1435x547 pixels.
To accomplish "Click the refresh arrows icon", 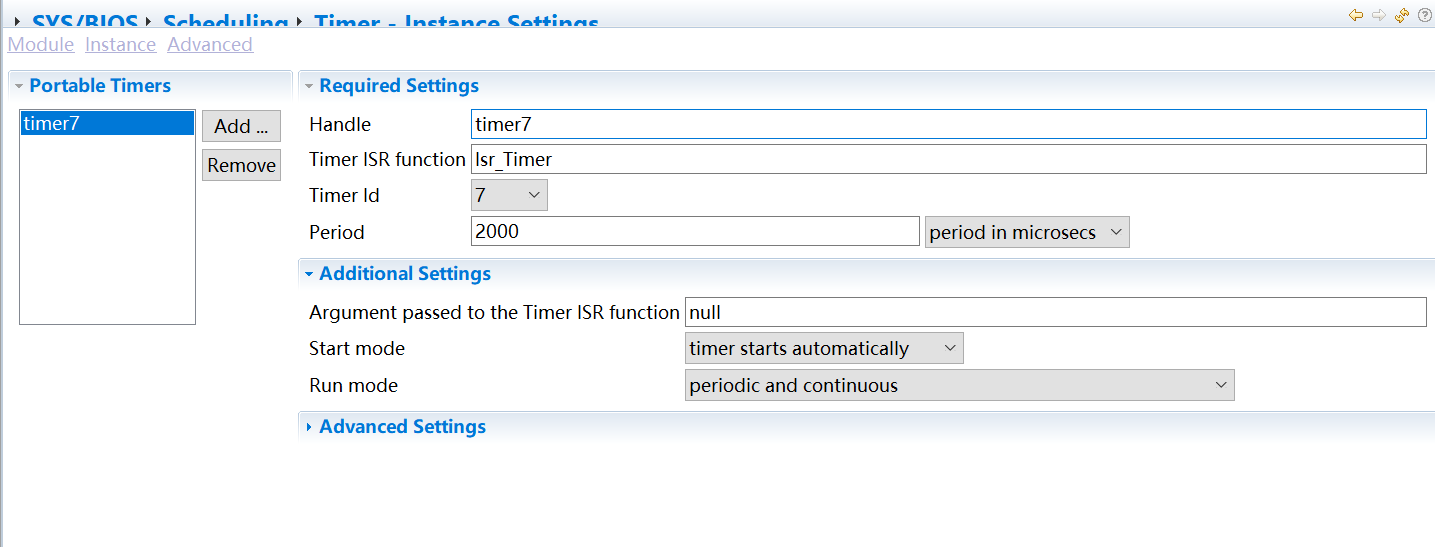I will coord(1402,15).
